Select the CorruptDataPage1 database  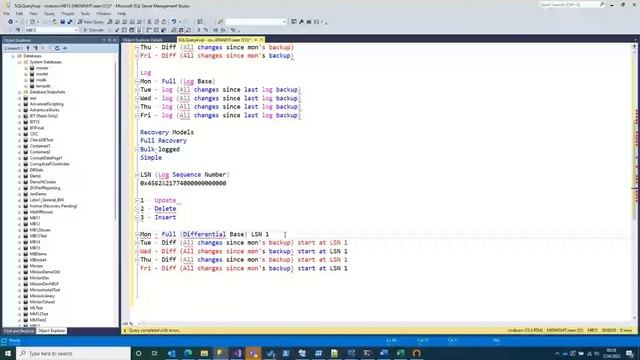tap(46, 158)
